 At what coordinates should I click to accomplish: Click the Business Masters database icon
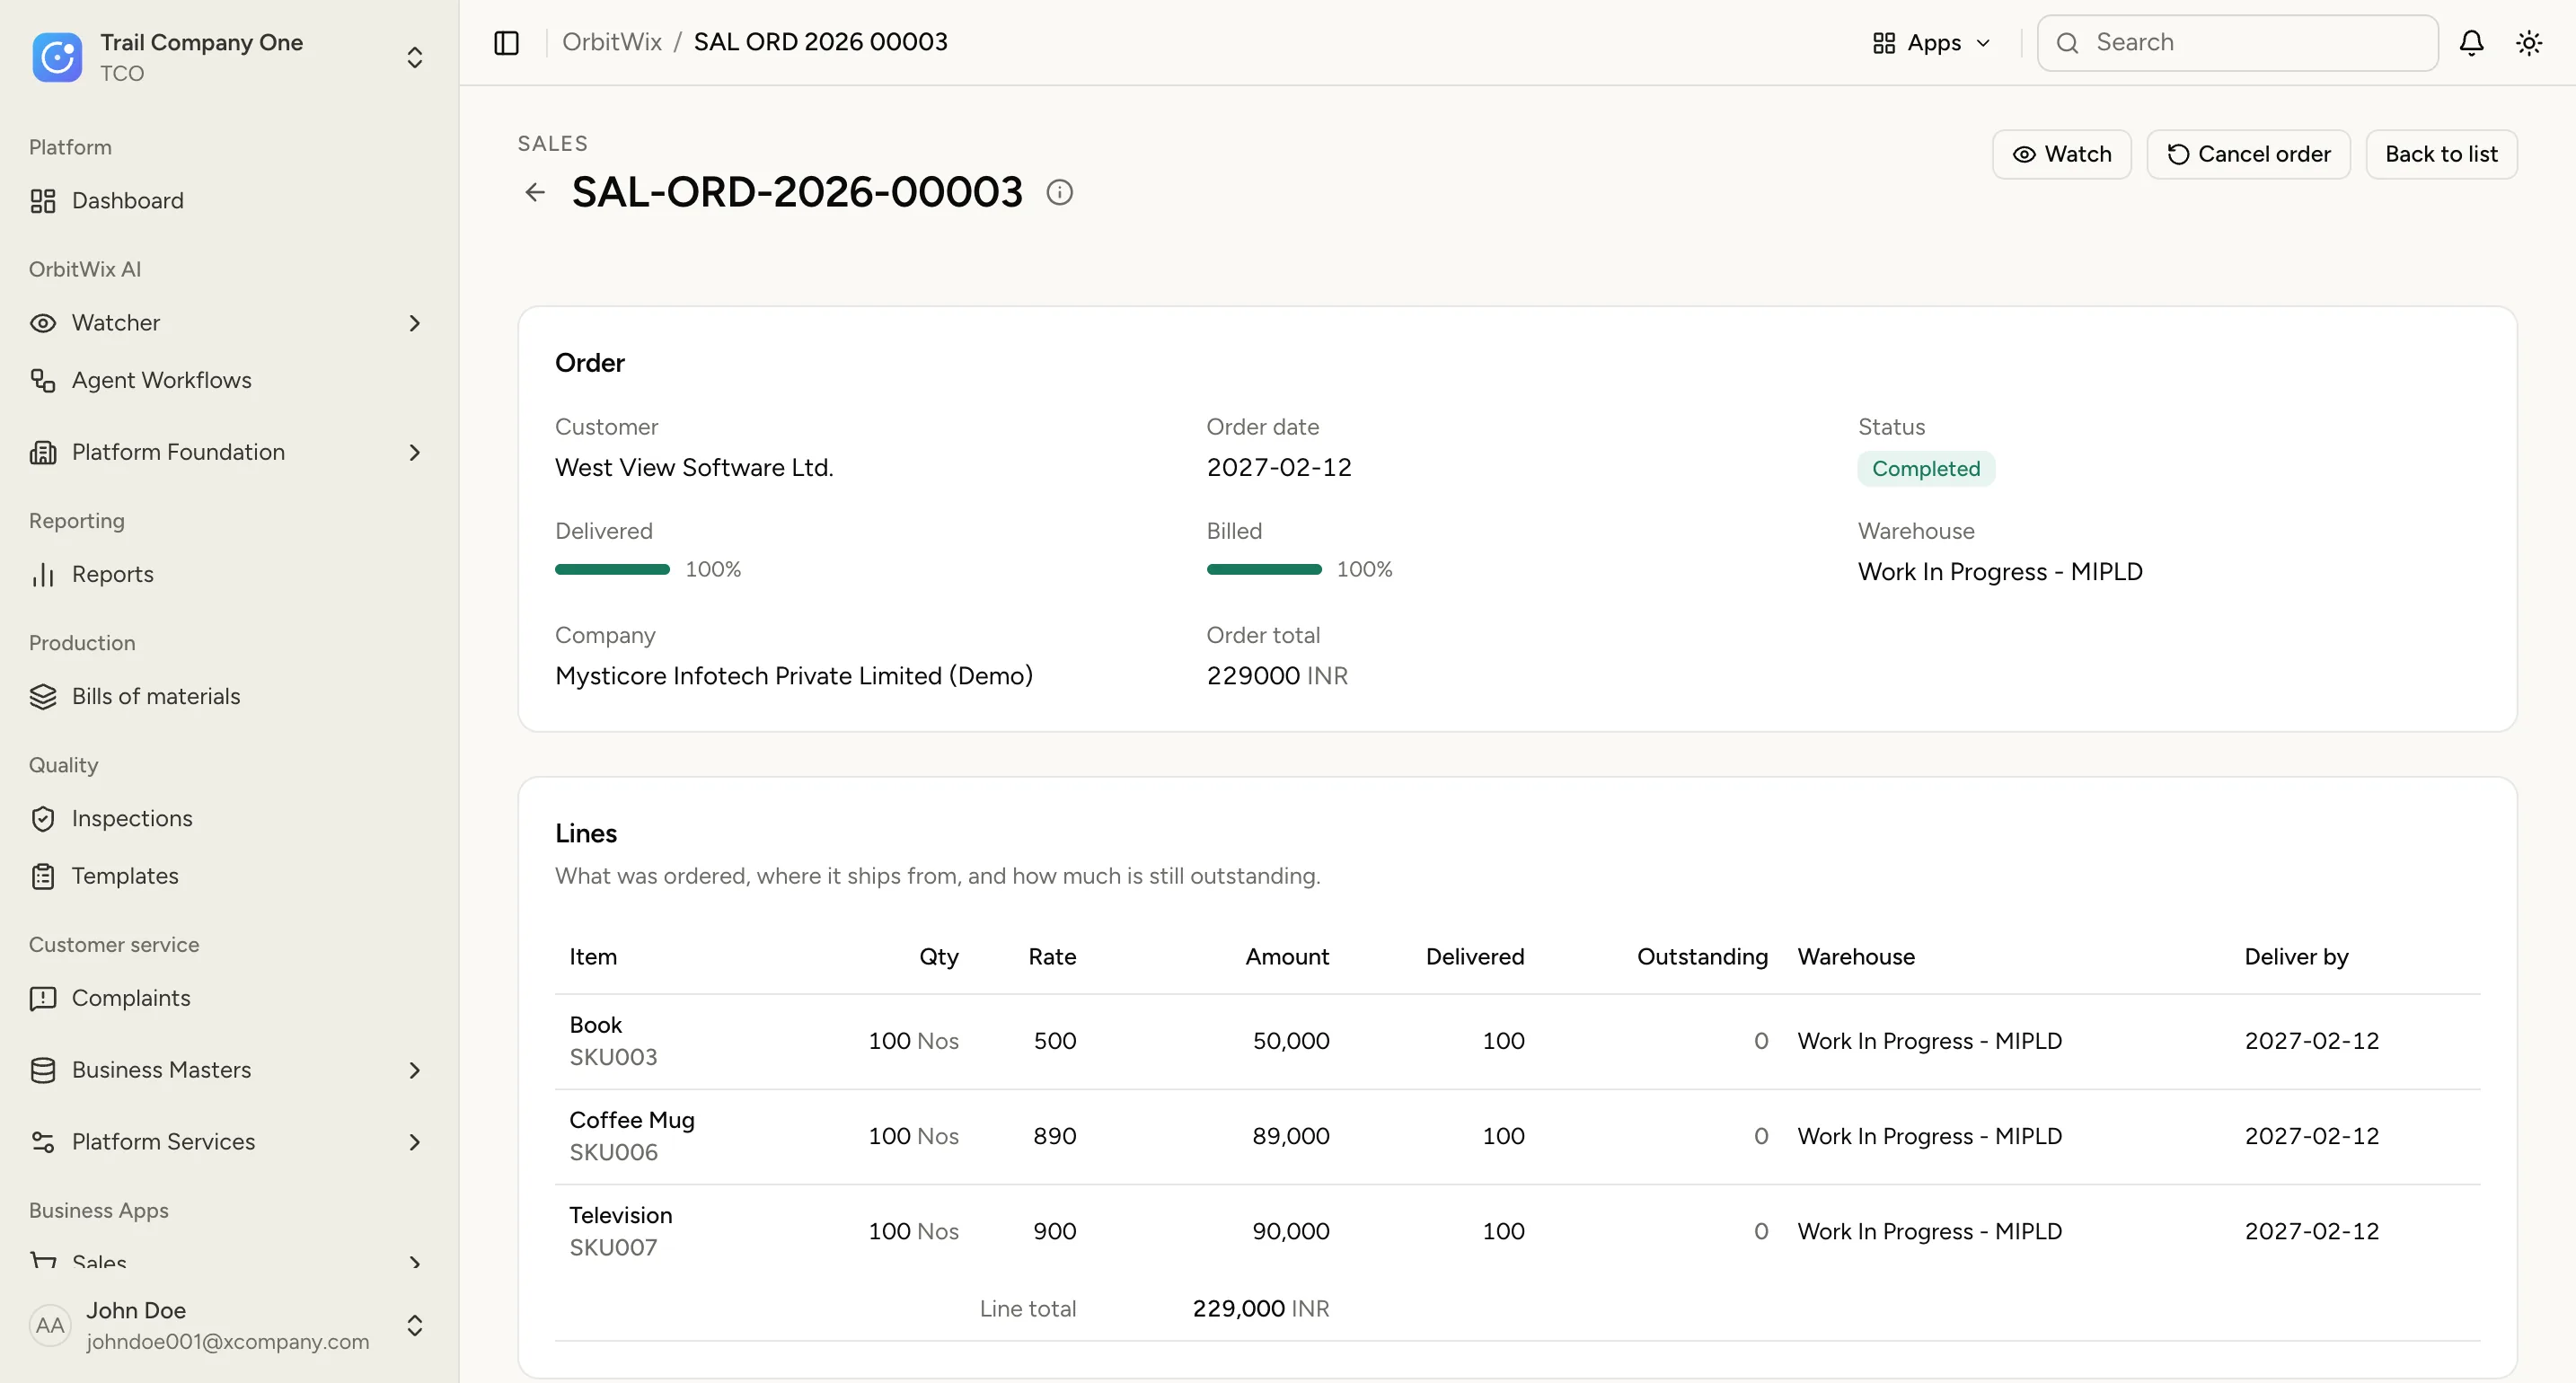point(43,1070)
